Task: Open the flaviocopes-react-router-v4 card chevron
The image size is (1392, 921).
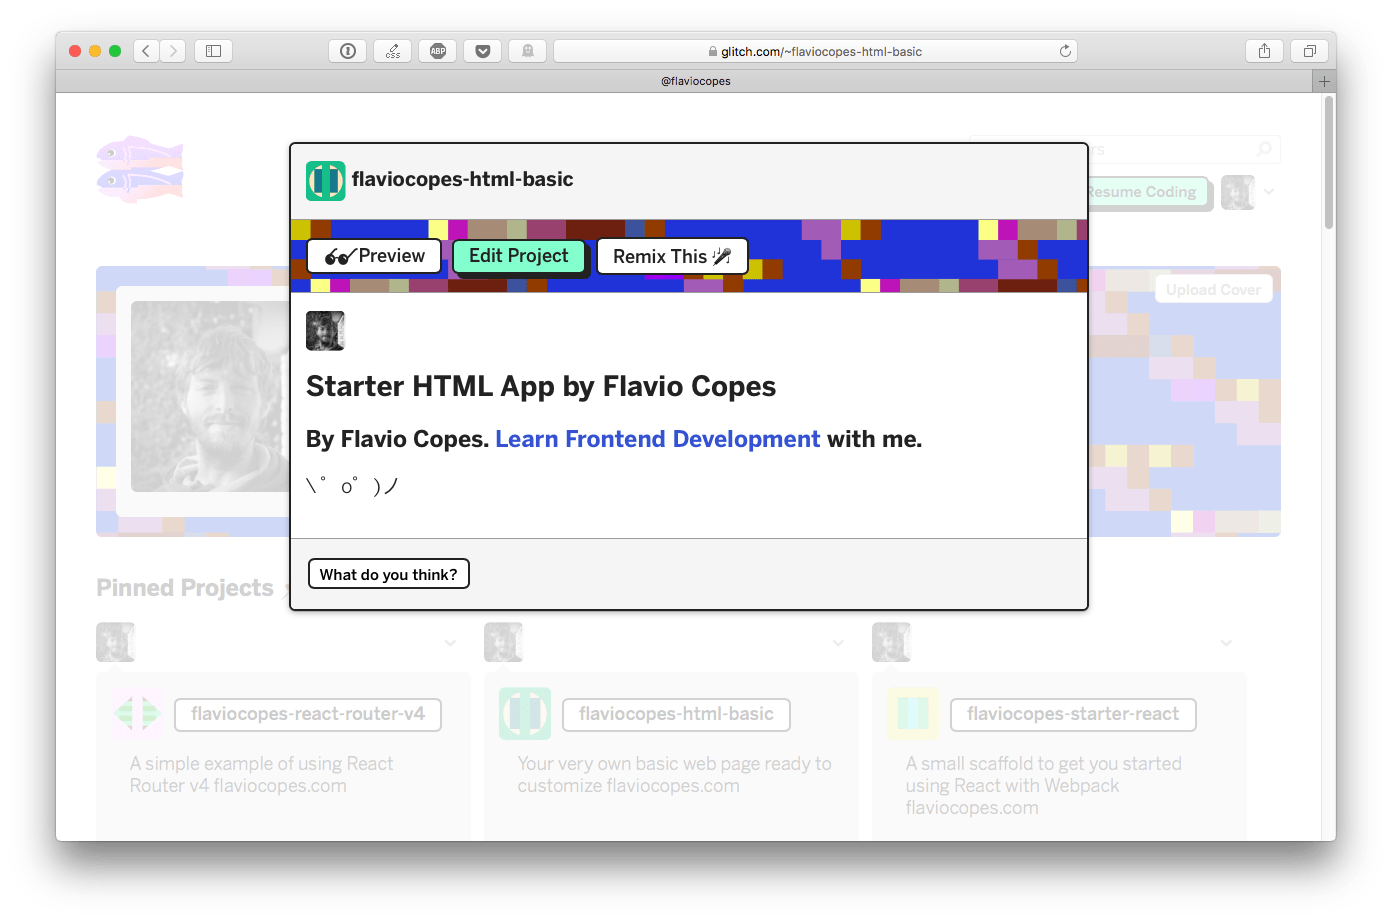Action: pyautogui.click(x=449, y=642)
